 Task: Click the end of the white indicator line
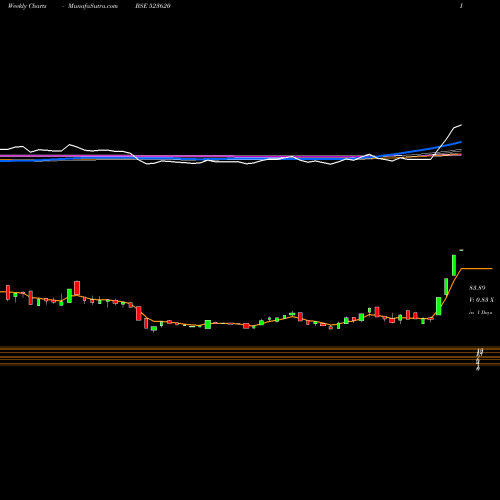[x=461, y=125]
